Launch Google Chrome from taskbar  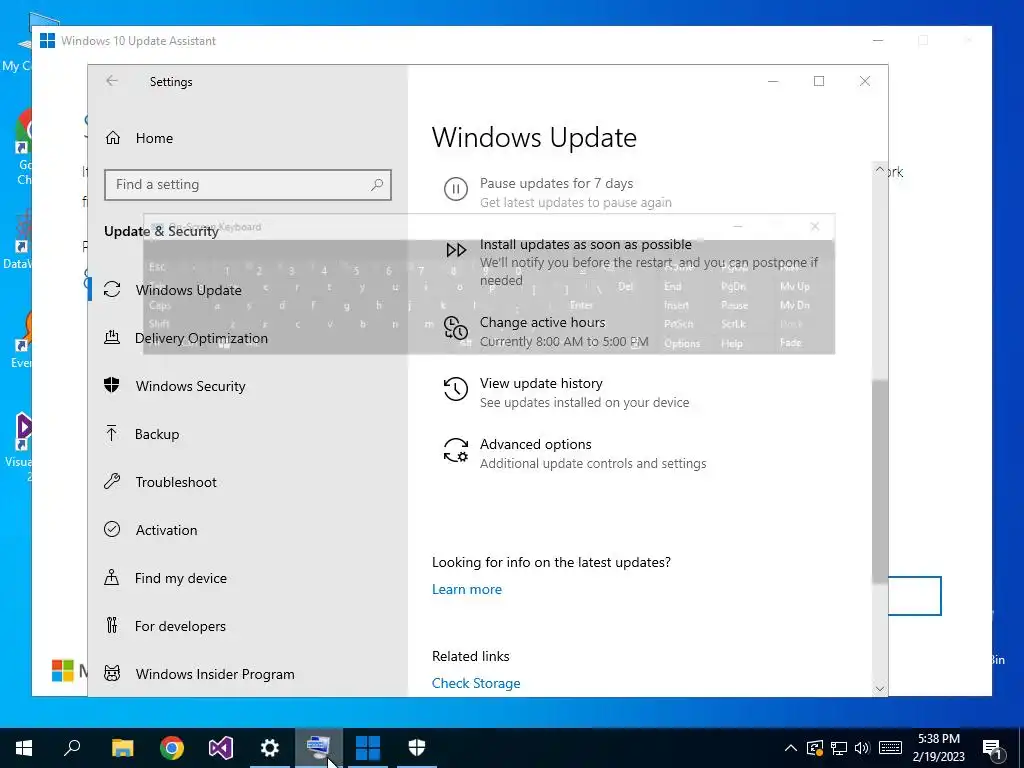(x=172, y=748)
